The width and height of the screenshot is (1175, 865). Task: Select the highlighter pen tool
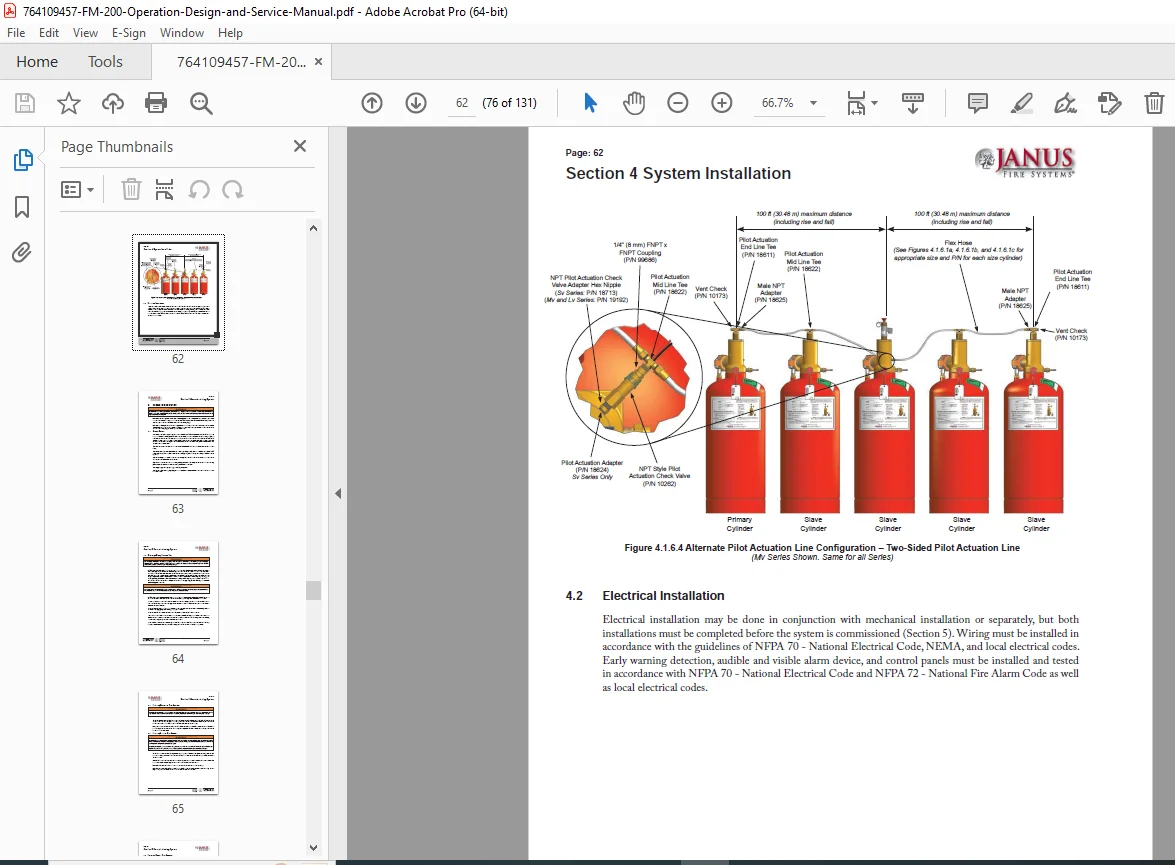1021,103
